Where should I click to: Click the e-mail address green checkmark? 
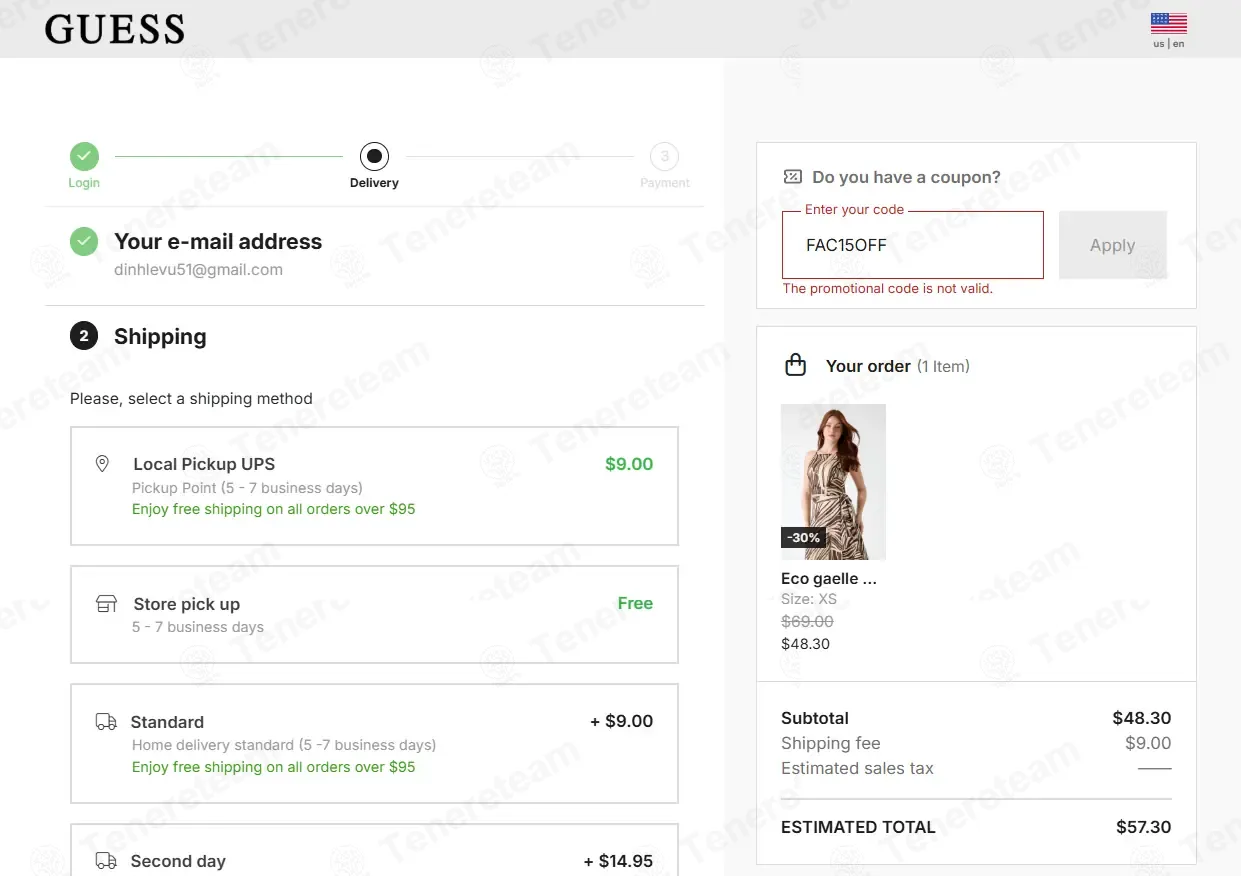click(x=84, y=241)
